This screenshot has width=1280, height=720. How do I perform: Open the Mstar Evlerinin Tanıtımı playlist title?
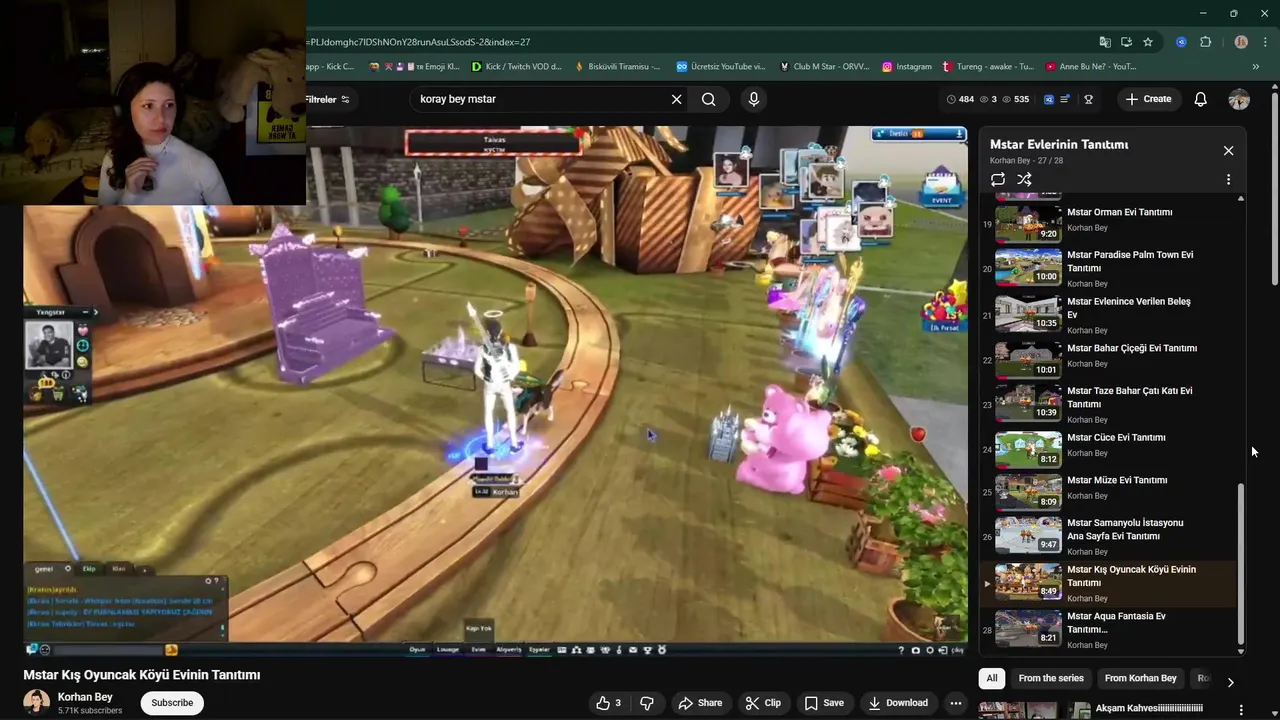pos(1059,144)
